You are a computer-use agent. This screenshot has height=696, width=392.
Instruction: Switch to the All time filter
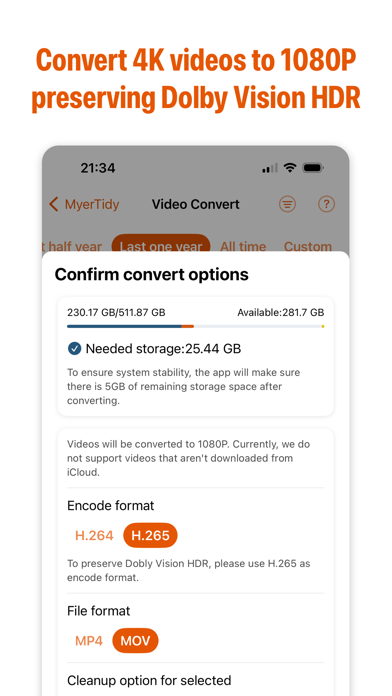[243, 246]
